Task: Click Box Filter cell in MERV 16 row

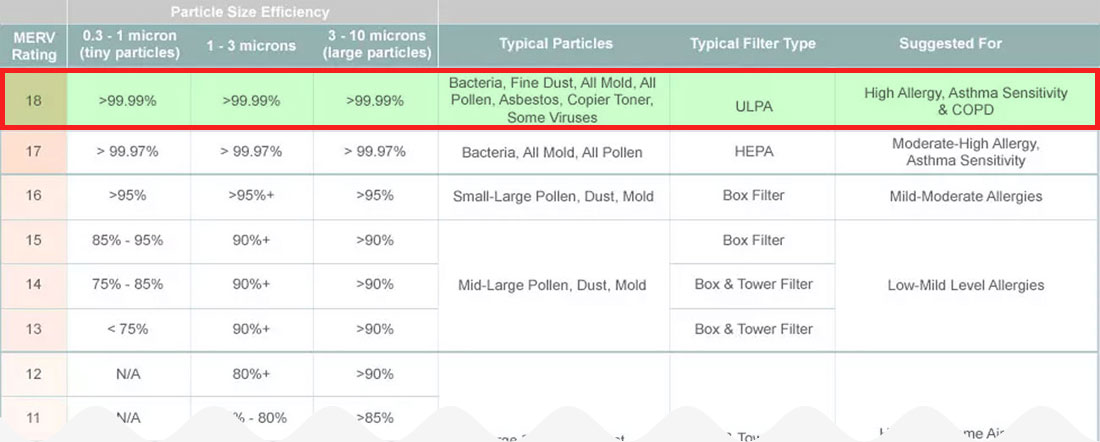Action: (x=753, y=196)
